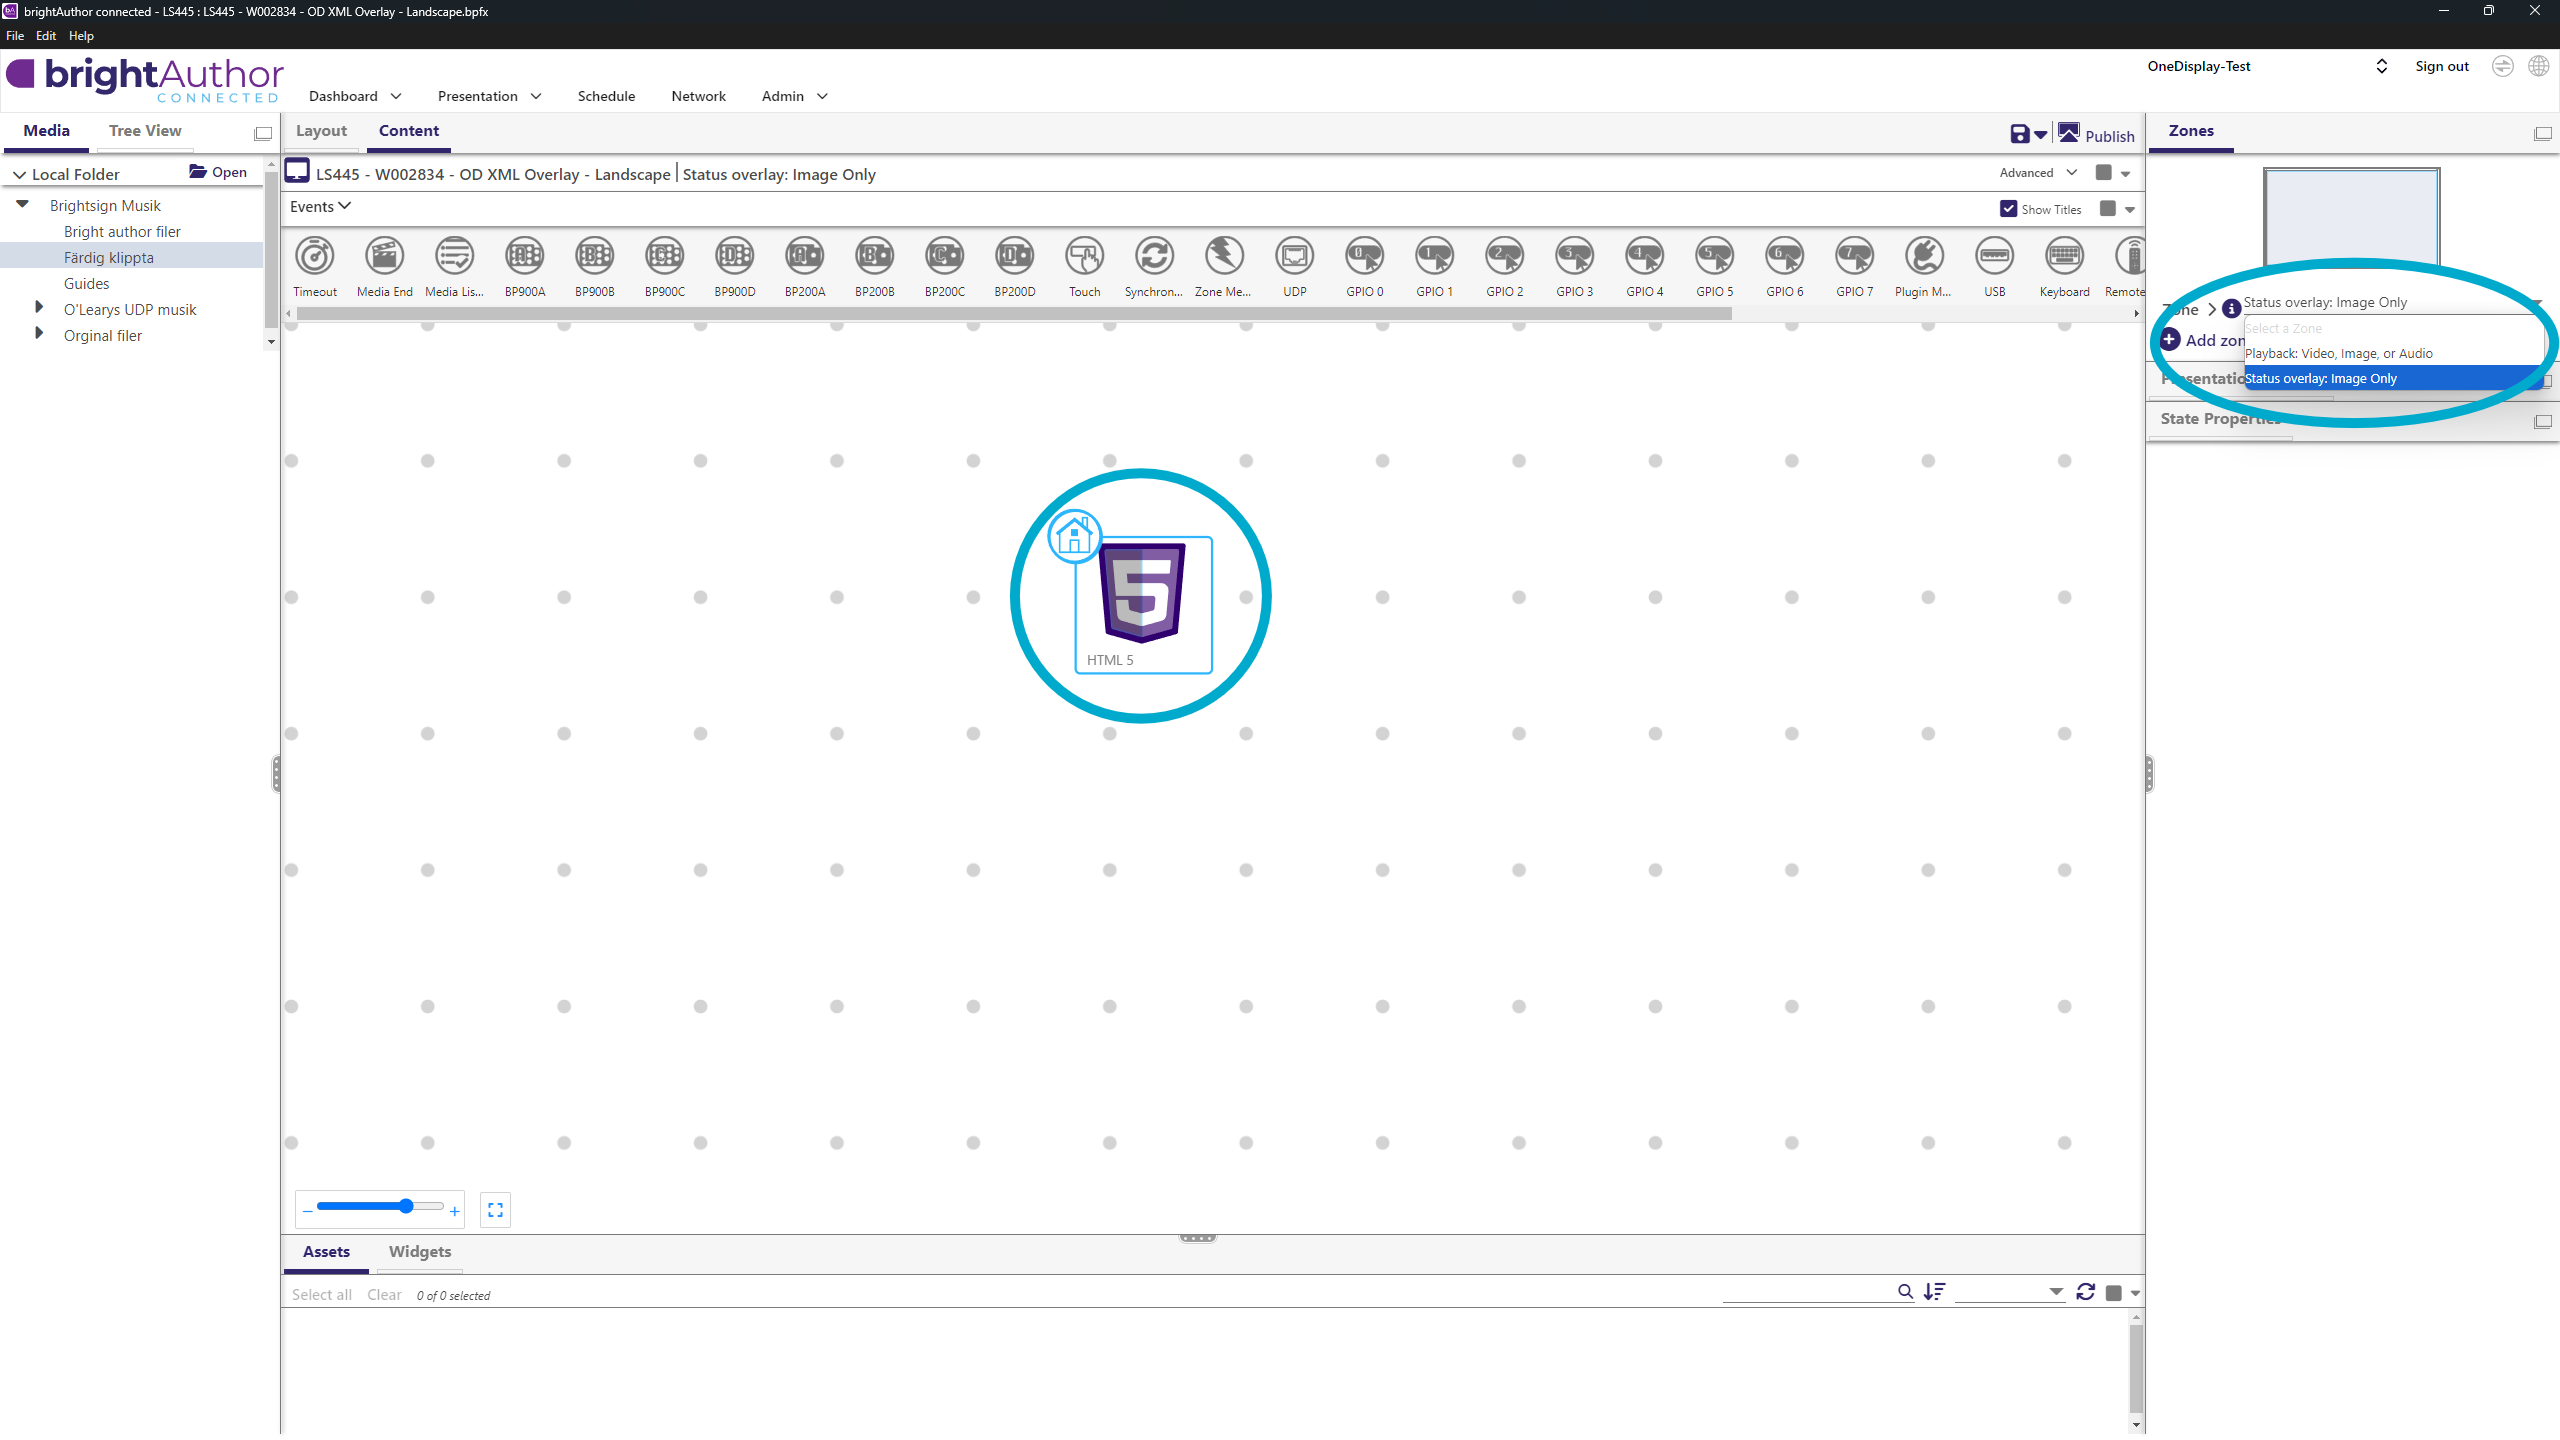The width and height of the screenshot is (2560, 1440).
Task: Switch to the Layout tab
Action: pyautogui.click(x=321, y=131)
